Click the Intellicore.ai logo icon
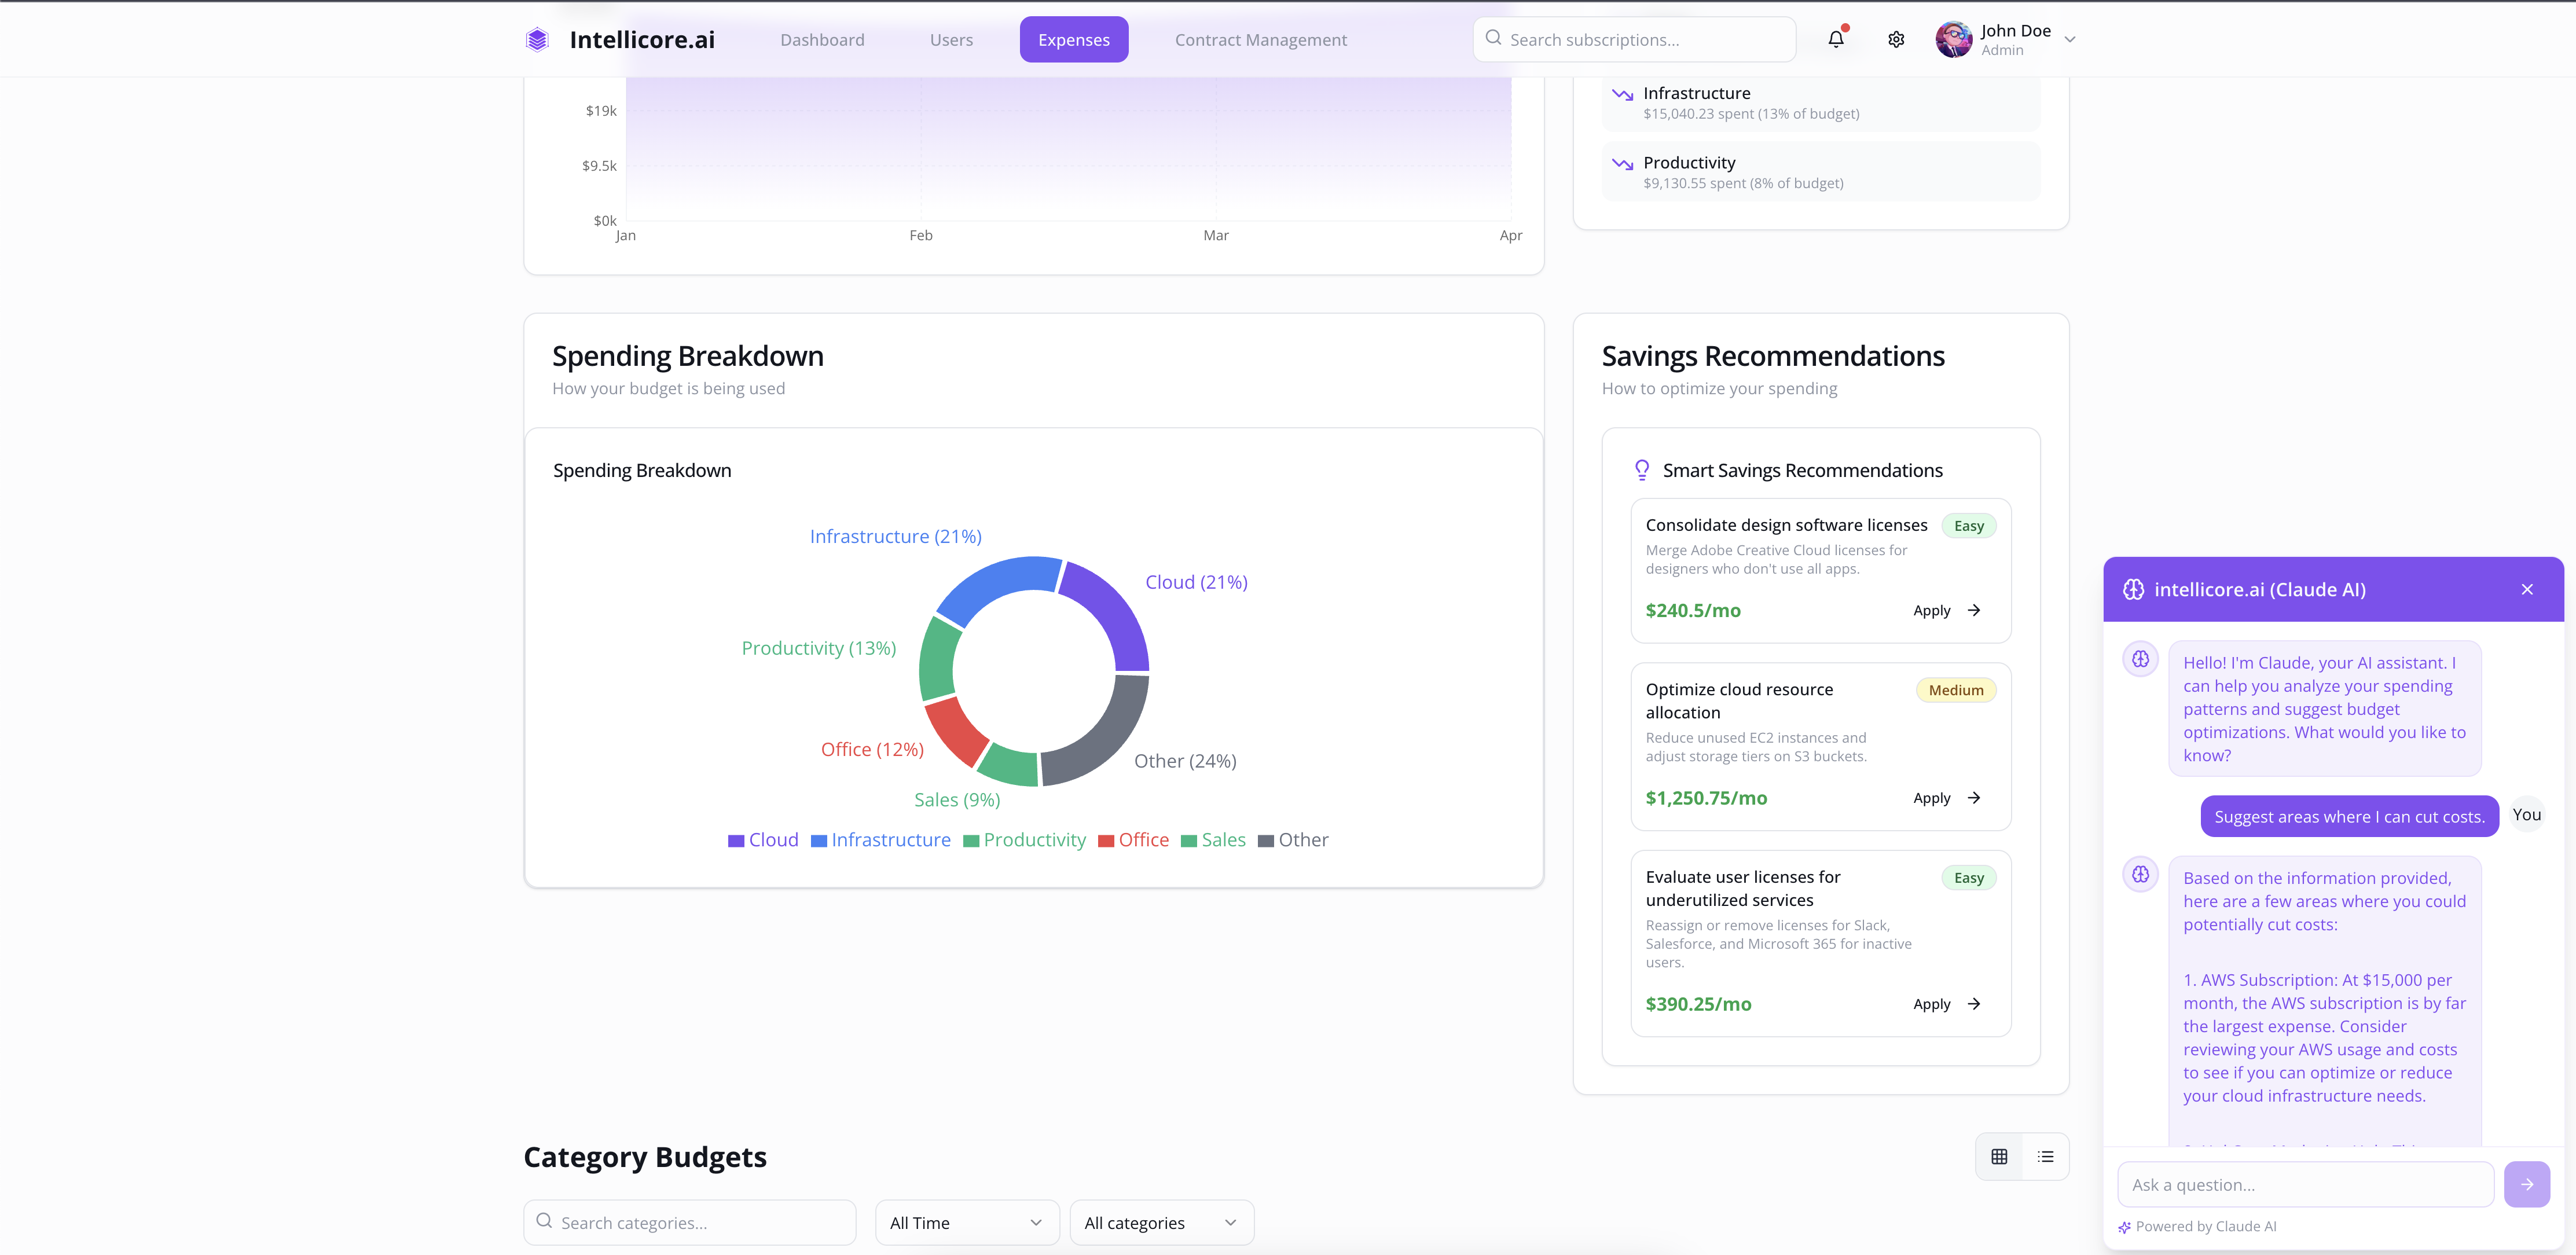 point(537,39)
